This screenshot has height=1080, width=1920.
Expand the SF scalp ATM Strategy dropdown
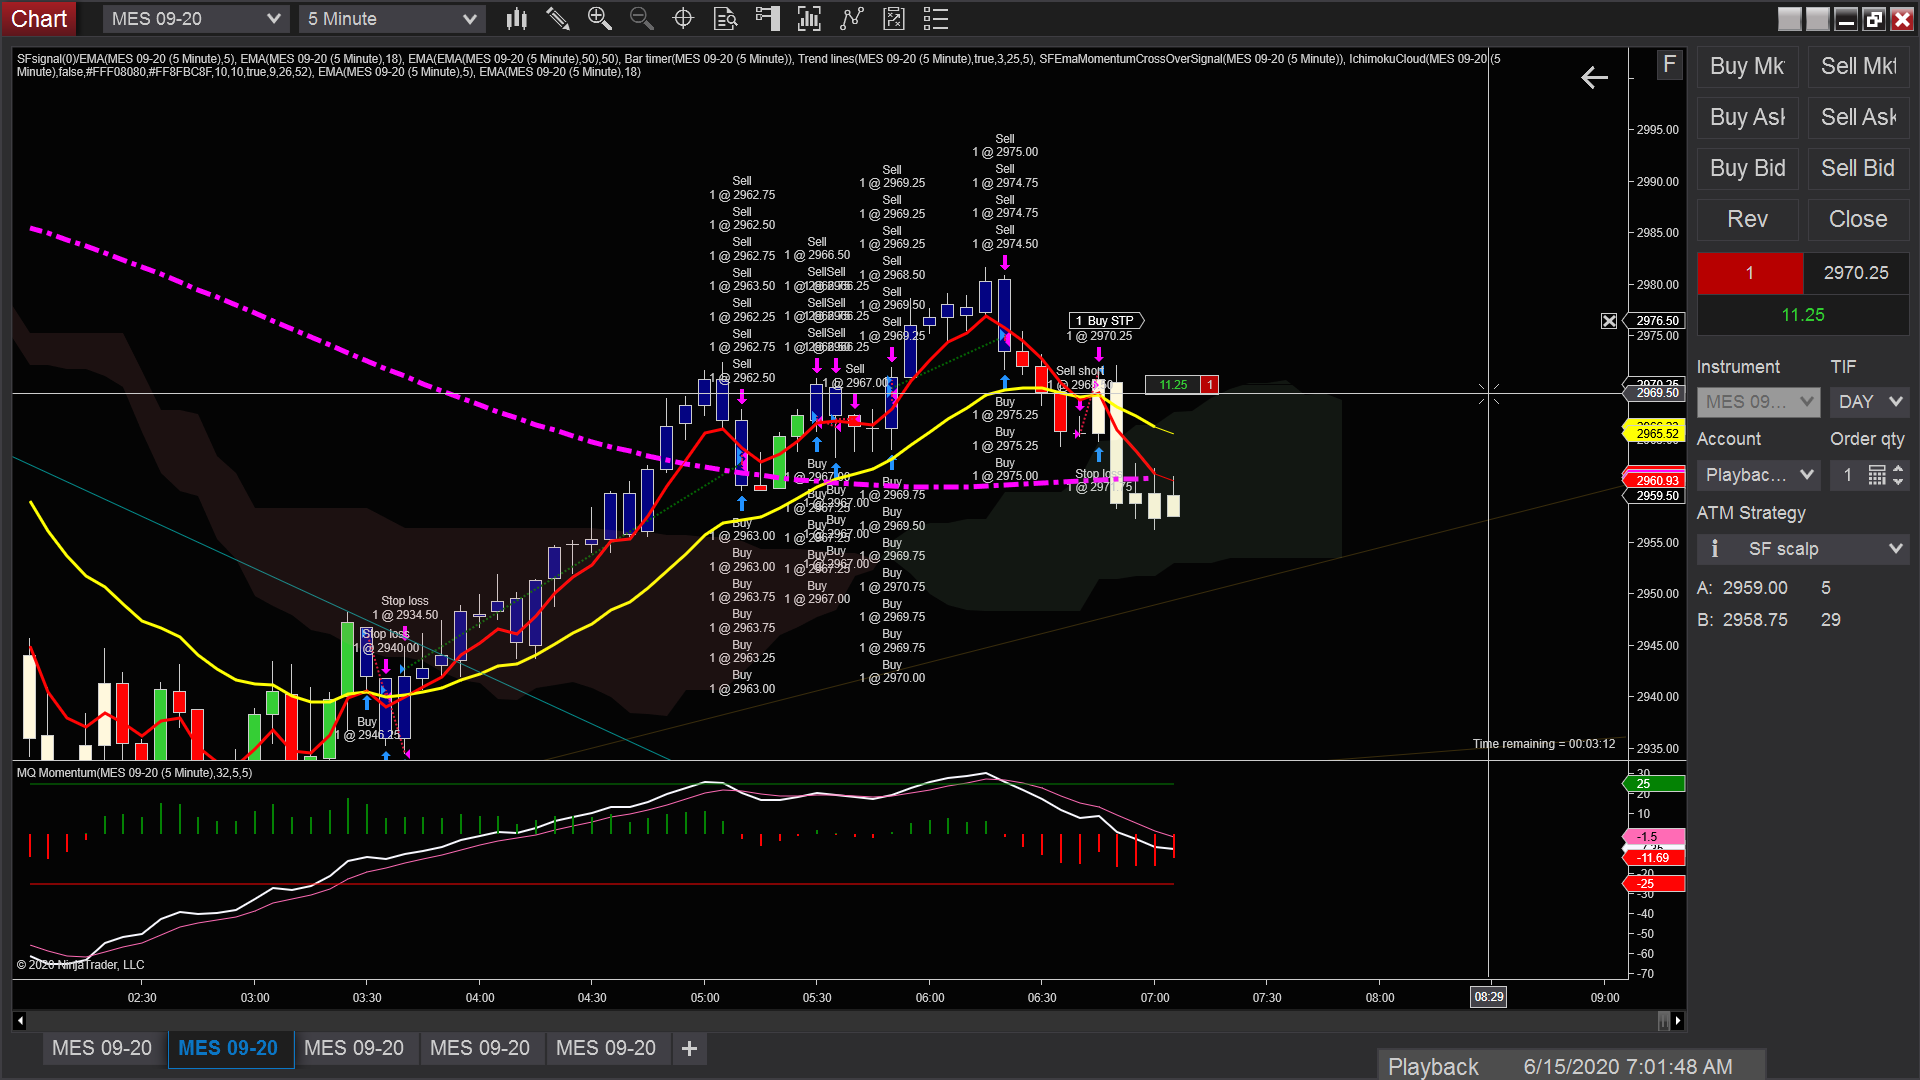[1894, 549]
